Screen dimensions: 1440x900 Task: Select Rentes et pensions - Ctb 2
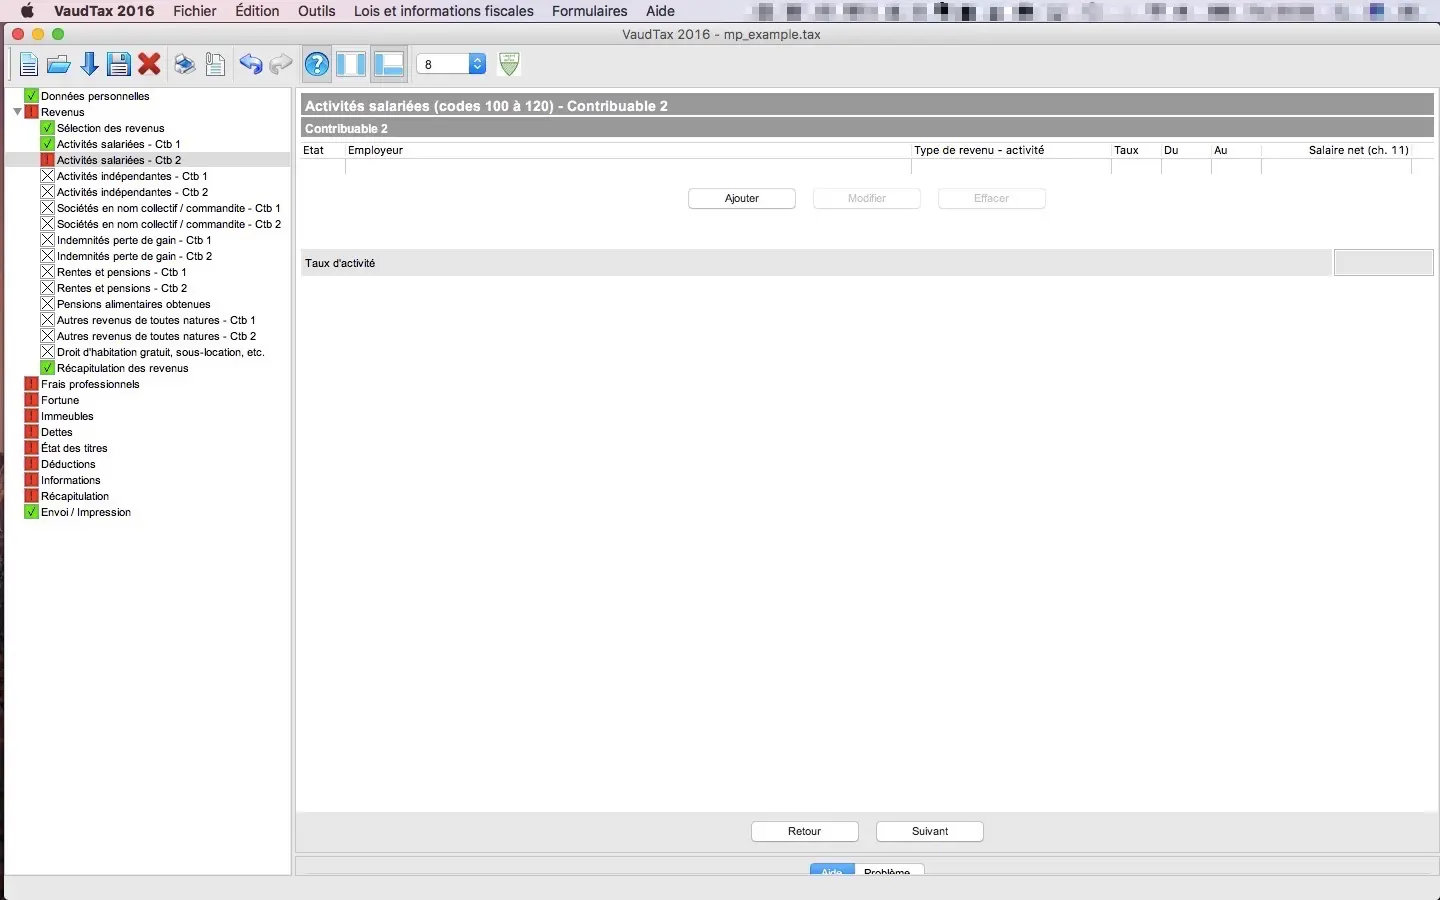pos(122,288)
